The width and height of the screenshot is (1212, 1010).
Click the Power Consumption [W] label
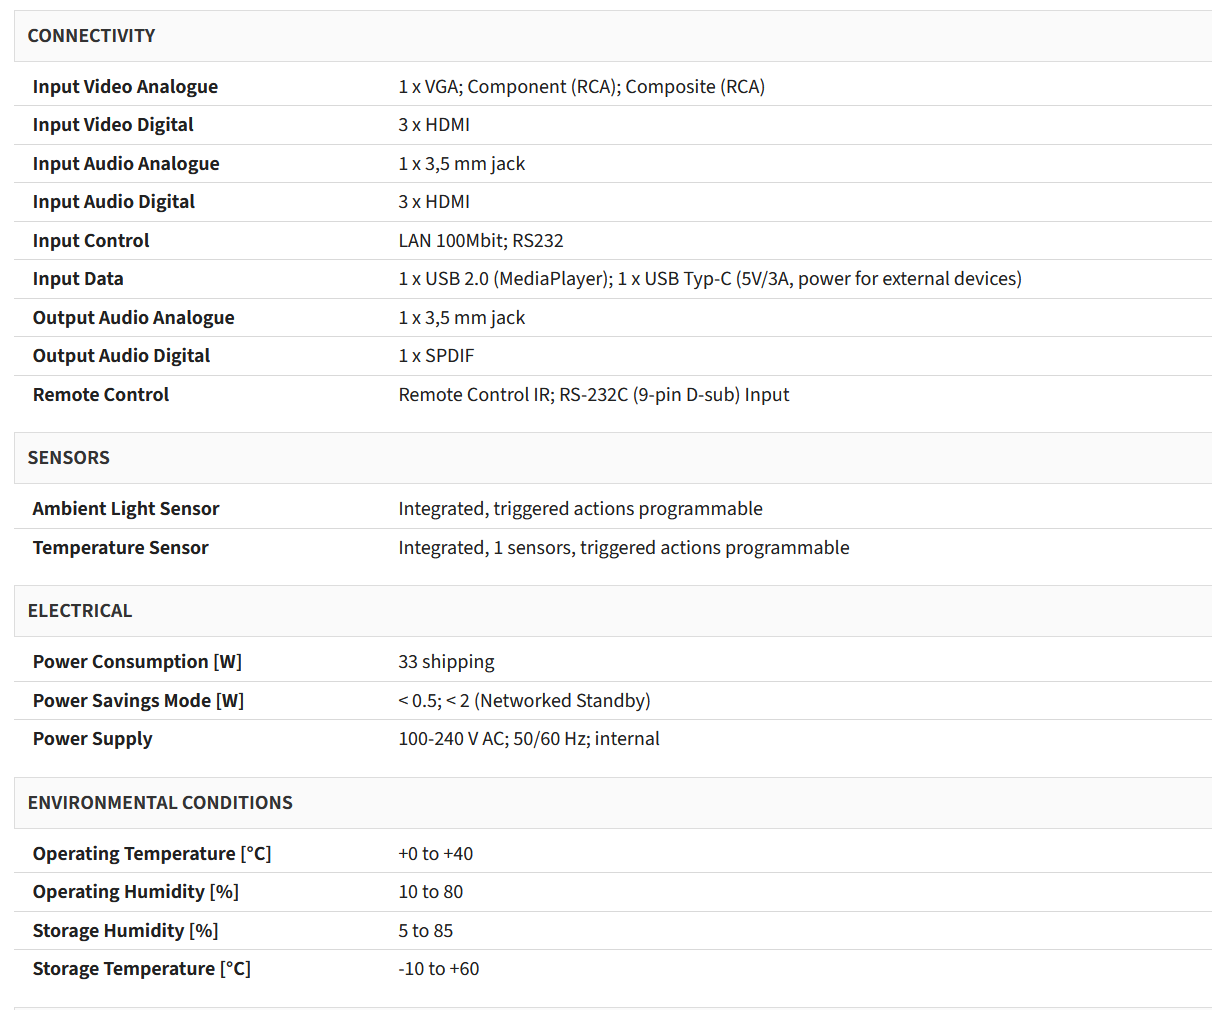(x=137, y=662)
